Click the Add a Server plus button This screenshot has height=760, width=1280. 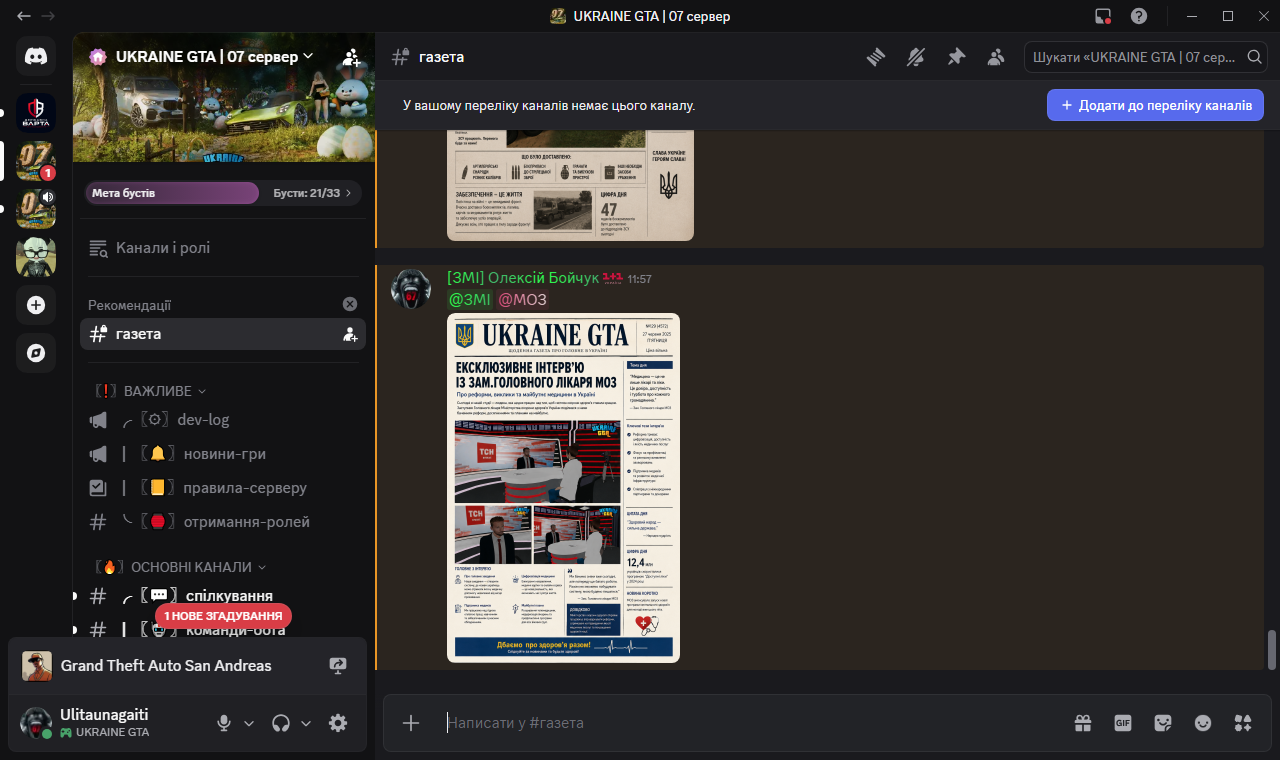36,305
